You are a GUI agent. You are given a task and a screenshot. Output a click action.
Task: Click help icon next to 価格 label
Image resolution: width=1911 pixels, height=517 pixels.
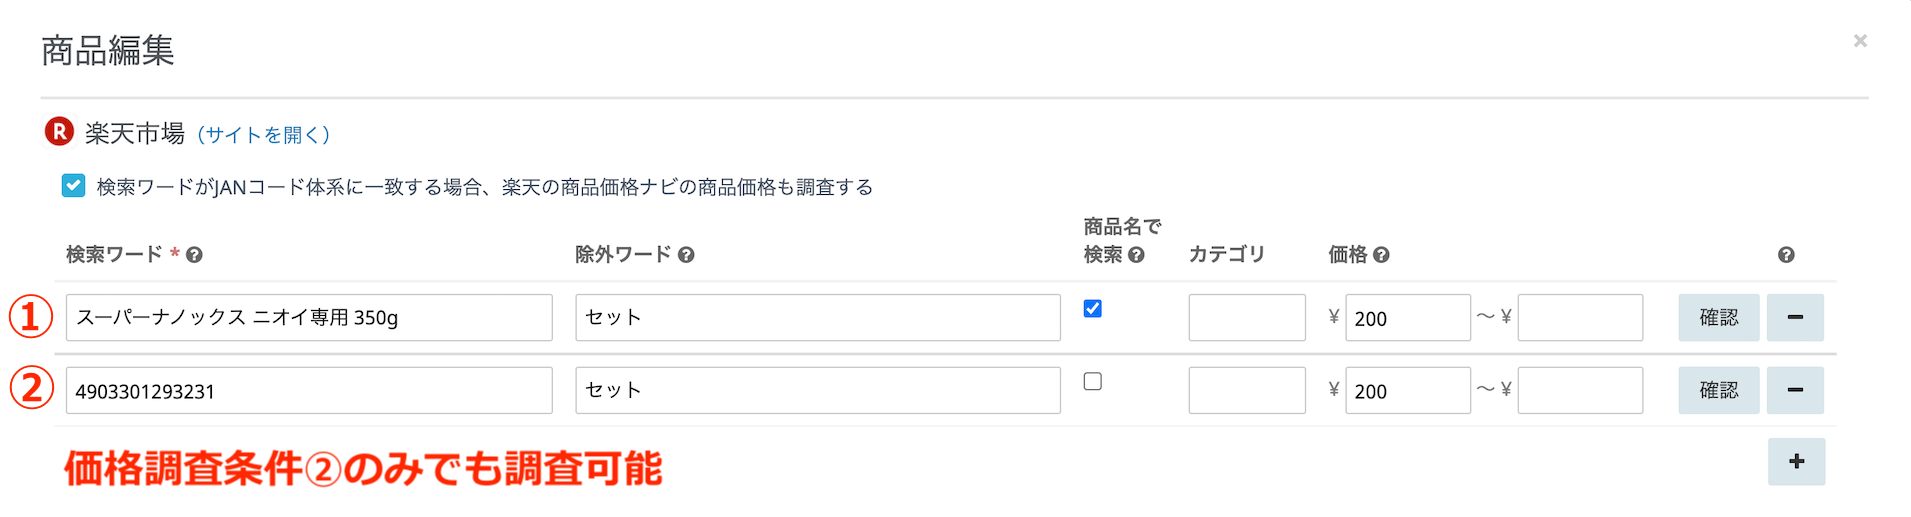(1381, 255)
